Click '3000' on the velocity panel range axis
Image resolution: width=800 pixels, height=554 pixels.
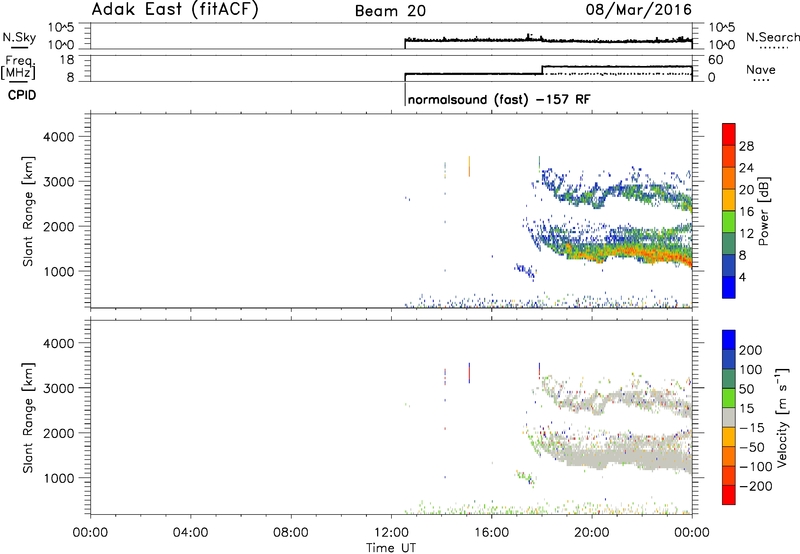pos(59,388)
